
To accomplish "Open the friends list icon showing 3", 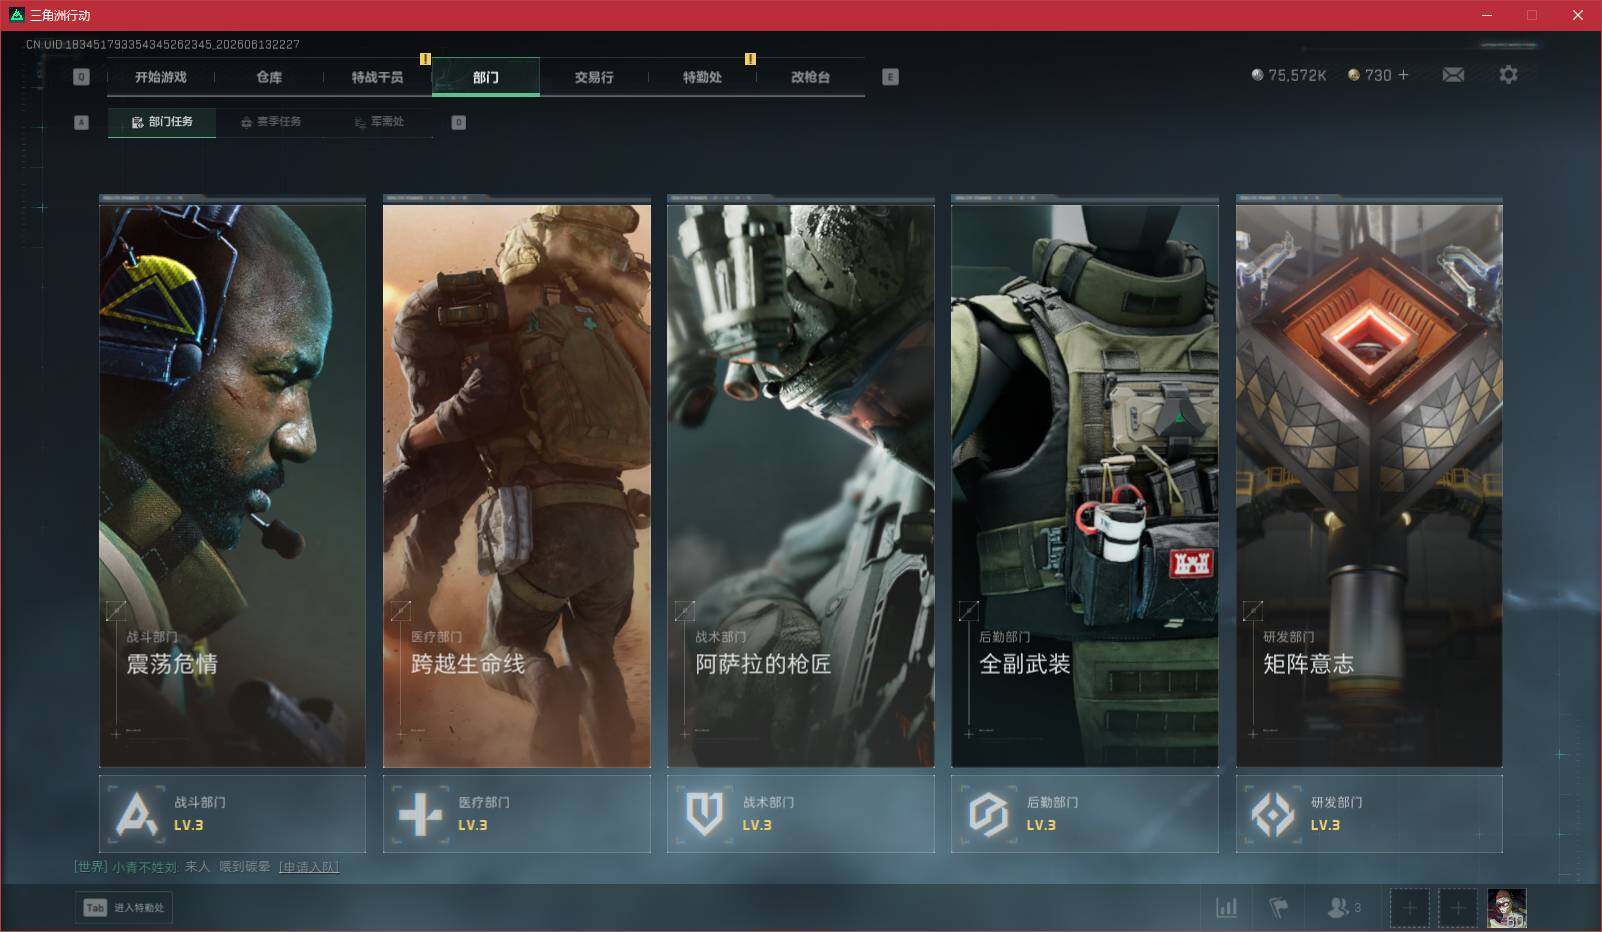I will [1344, 907].
